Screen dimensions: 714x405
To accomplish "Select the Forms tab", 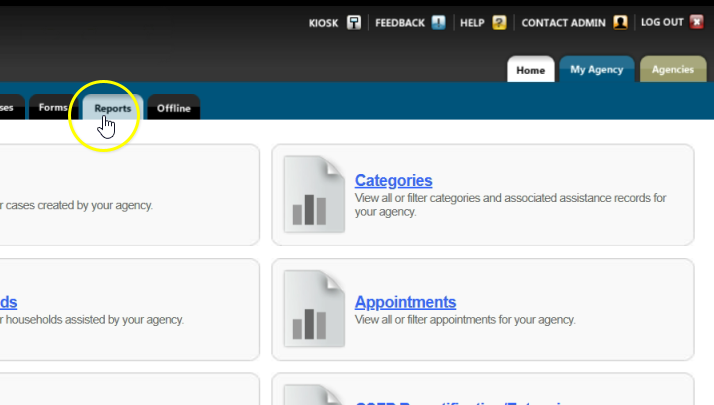I will point(52,108).
